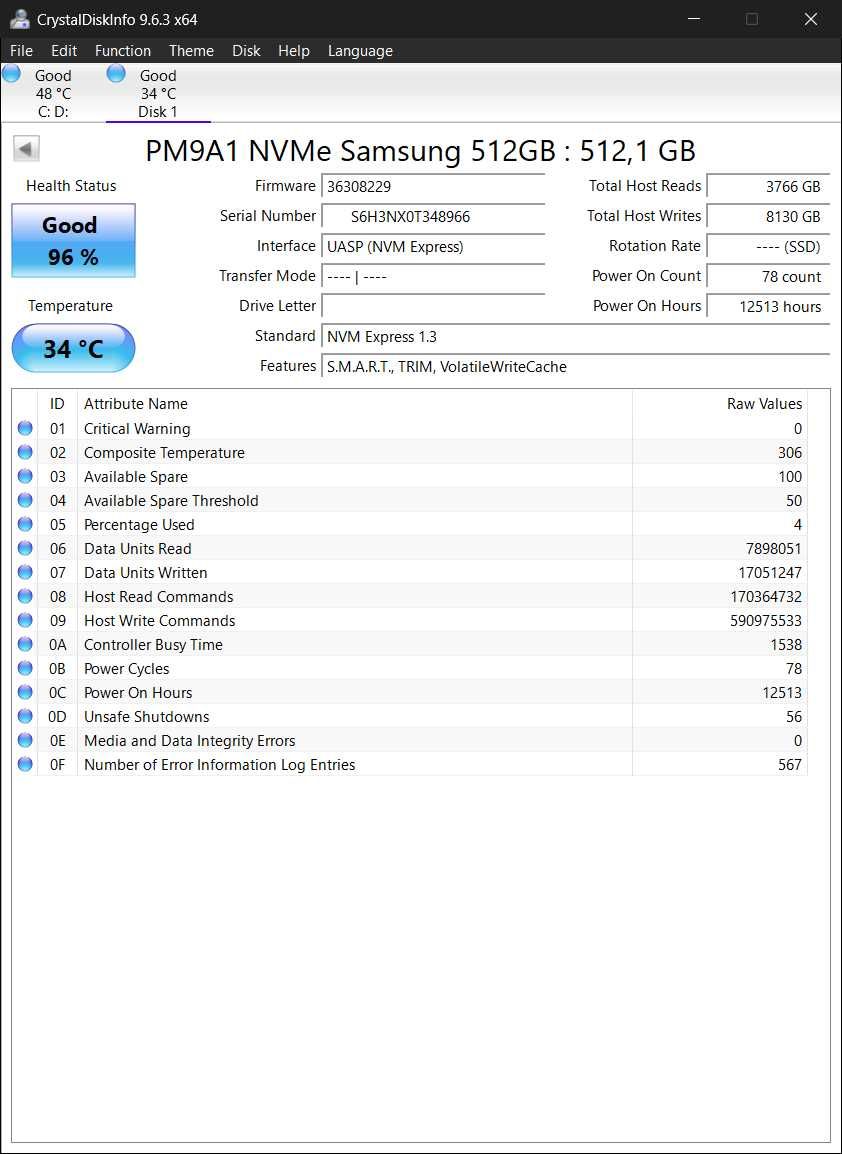Image resolution: width=842 pixels, height=1154 pixels.
Task: Click the Health Status label
Action: [x=71, y=185]
